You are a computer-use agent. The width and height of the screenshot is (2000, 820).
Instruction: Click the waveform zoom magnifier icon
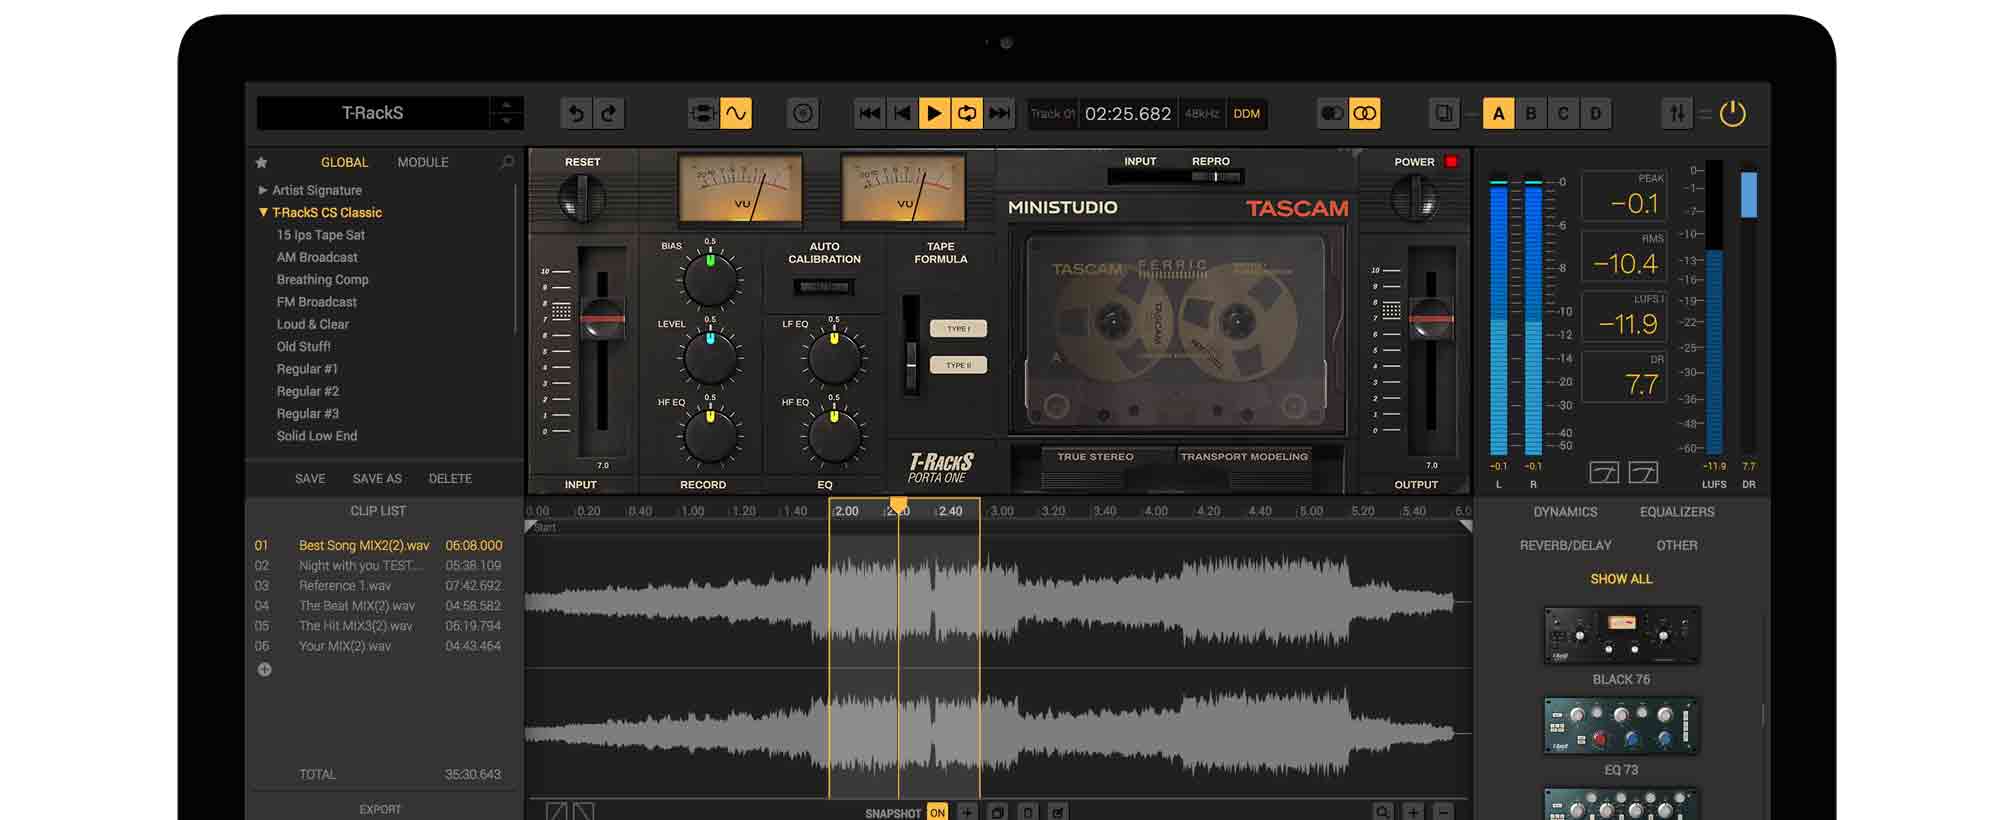pyautogui.click(x=1382, y=812)
